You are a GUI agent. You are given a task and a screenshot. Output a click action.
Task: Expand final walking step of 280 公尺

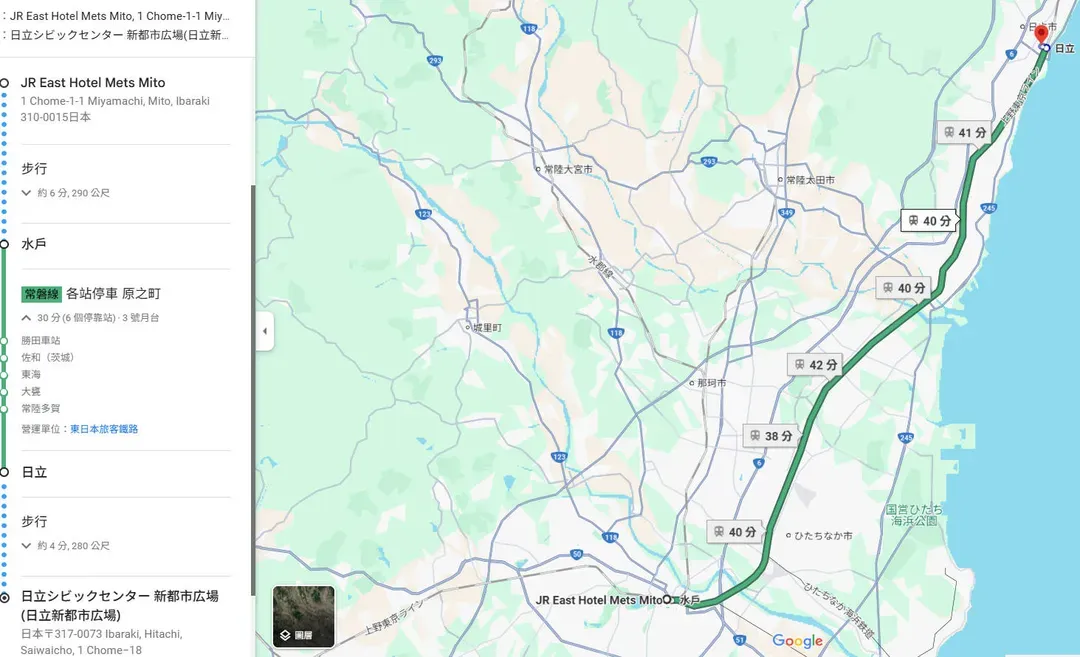pyautogui.click(x=26, y=545)
